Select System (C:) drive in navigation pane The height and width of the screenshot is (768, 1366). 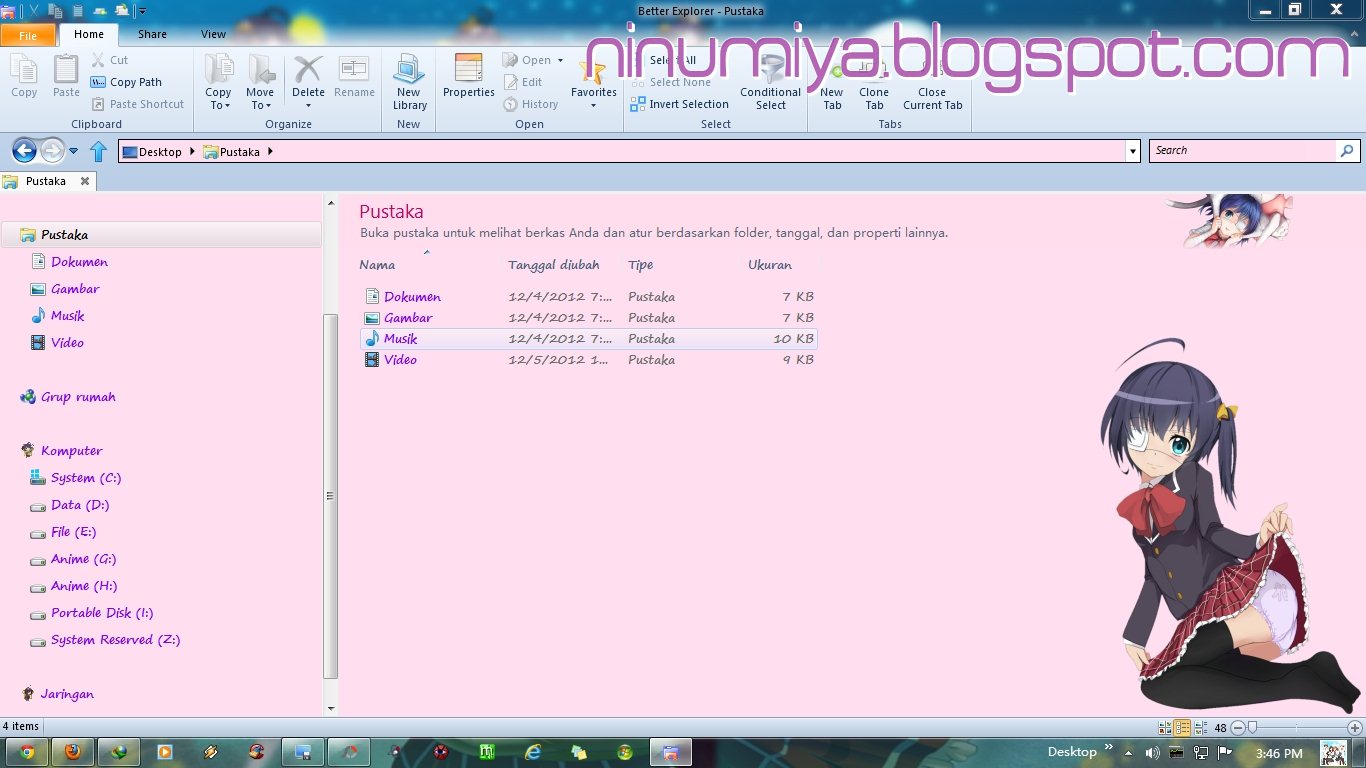[86, 478]
